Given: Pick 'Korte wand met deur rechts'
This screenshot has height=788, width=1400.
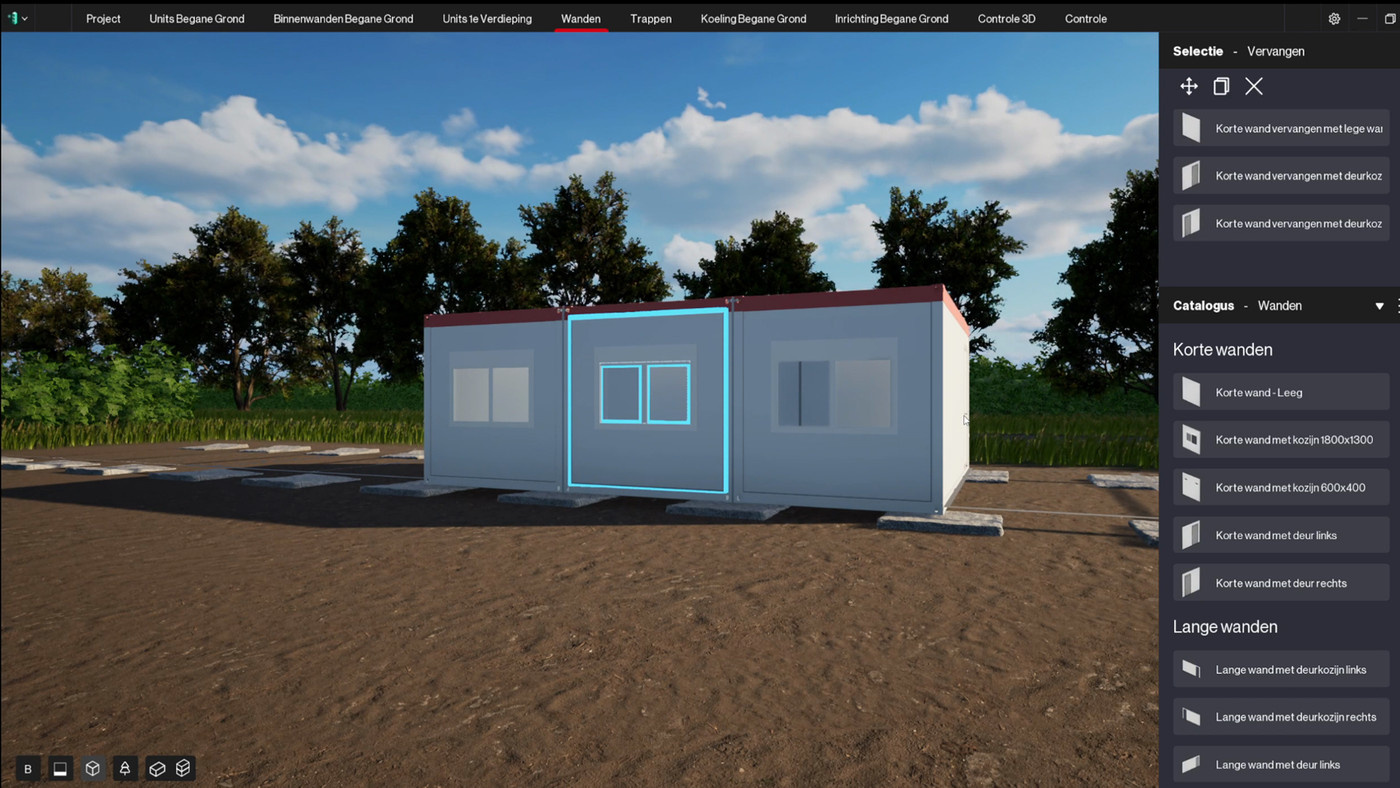Looking at the screenshot, I should (1281, 583).
